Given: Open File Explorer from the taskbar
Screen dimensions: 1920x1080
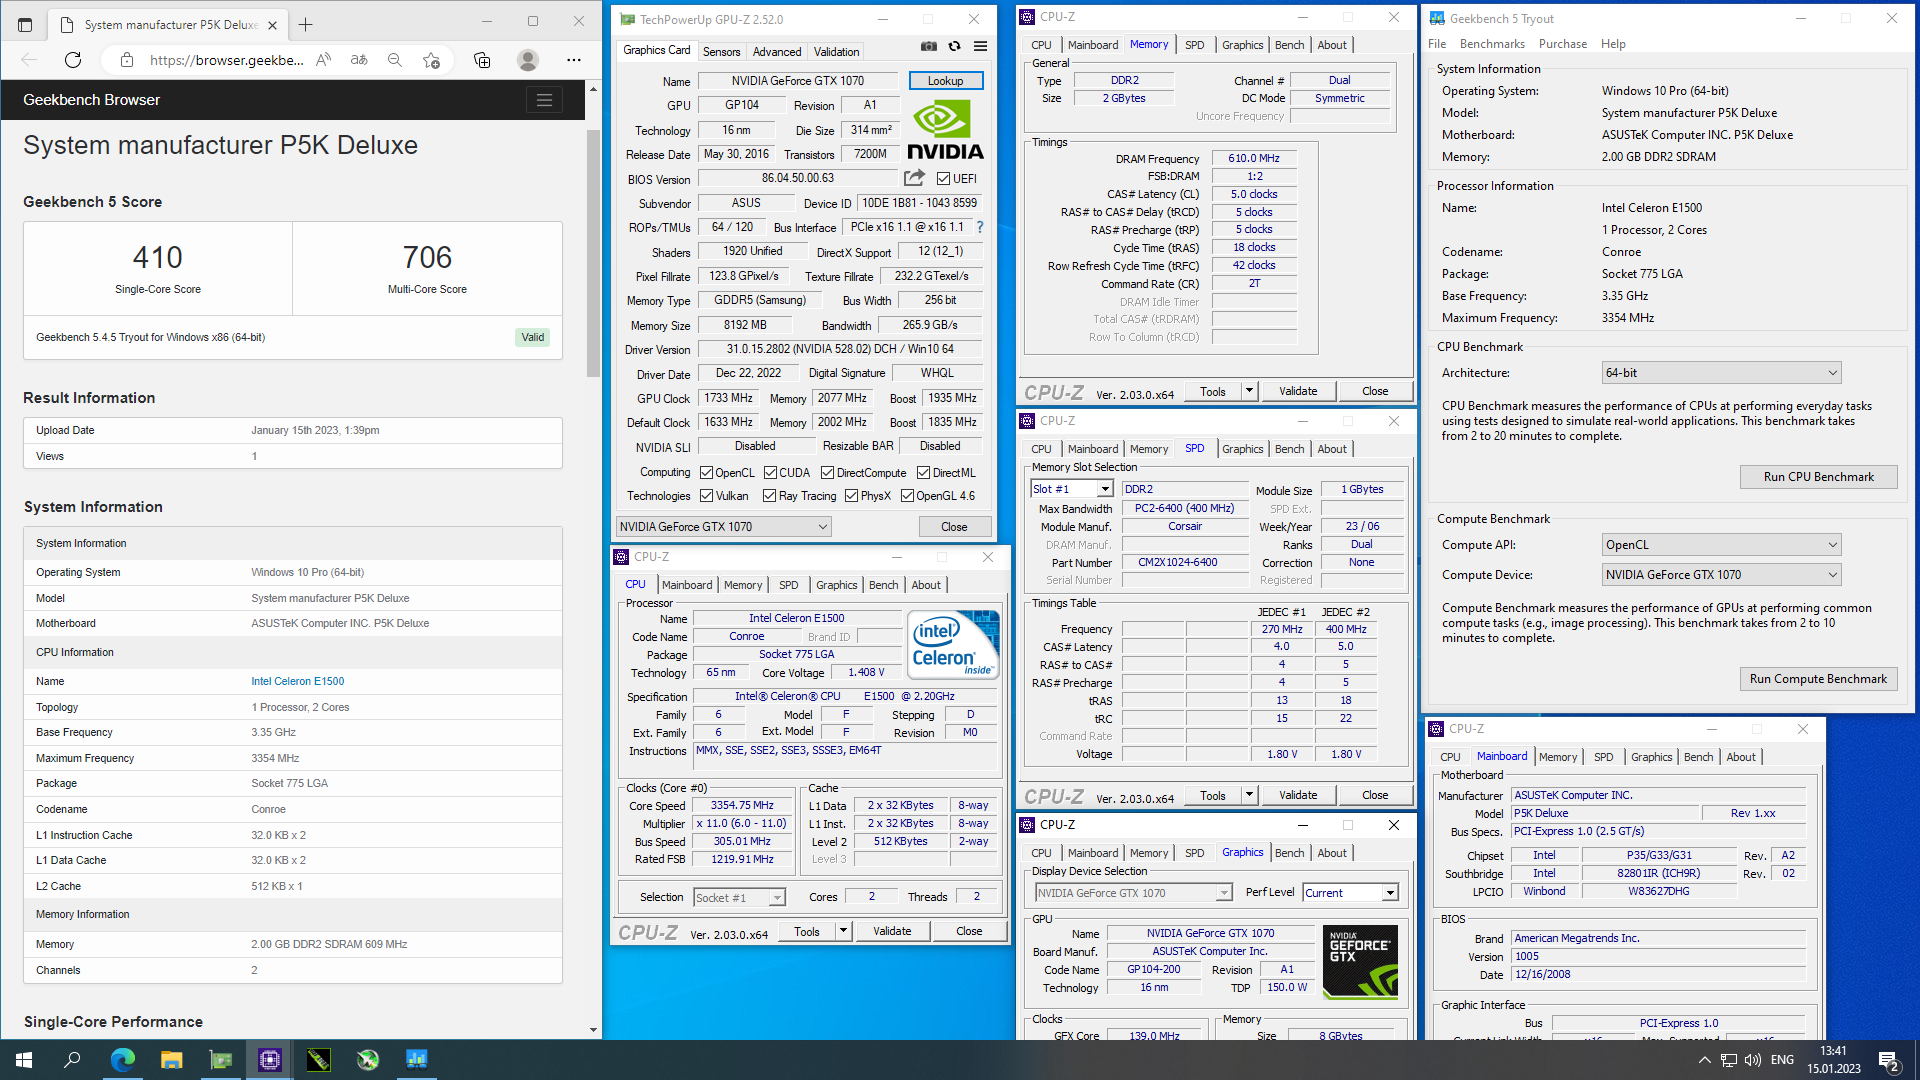Looking at the screenshot, I should point(171,1060).
